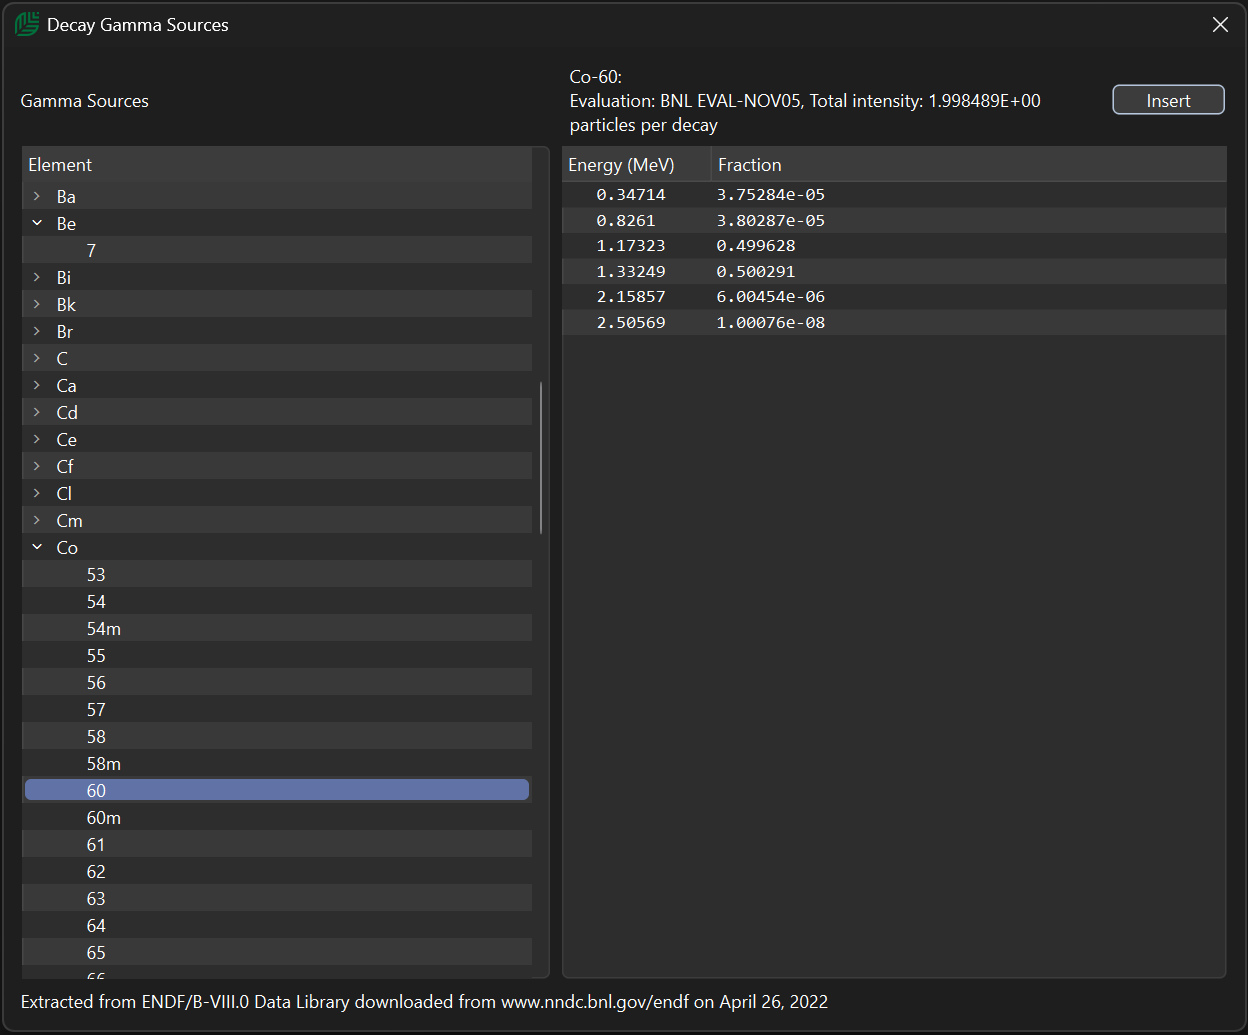
Task: Select the 0.34714 energy cell
Action: [x=631, y=194]
